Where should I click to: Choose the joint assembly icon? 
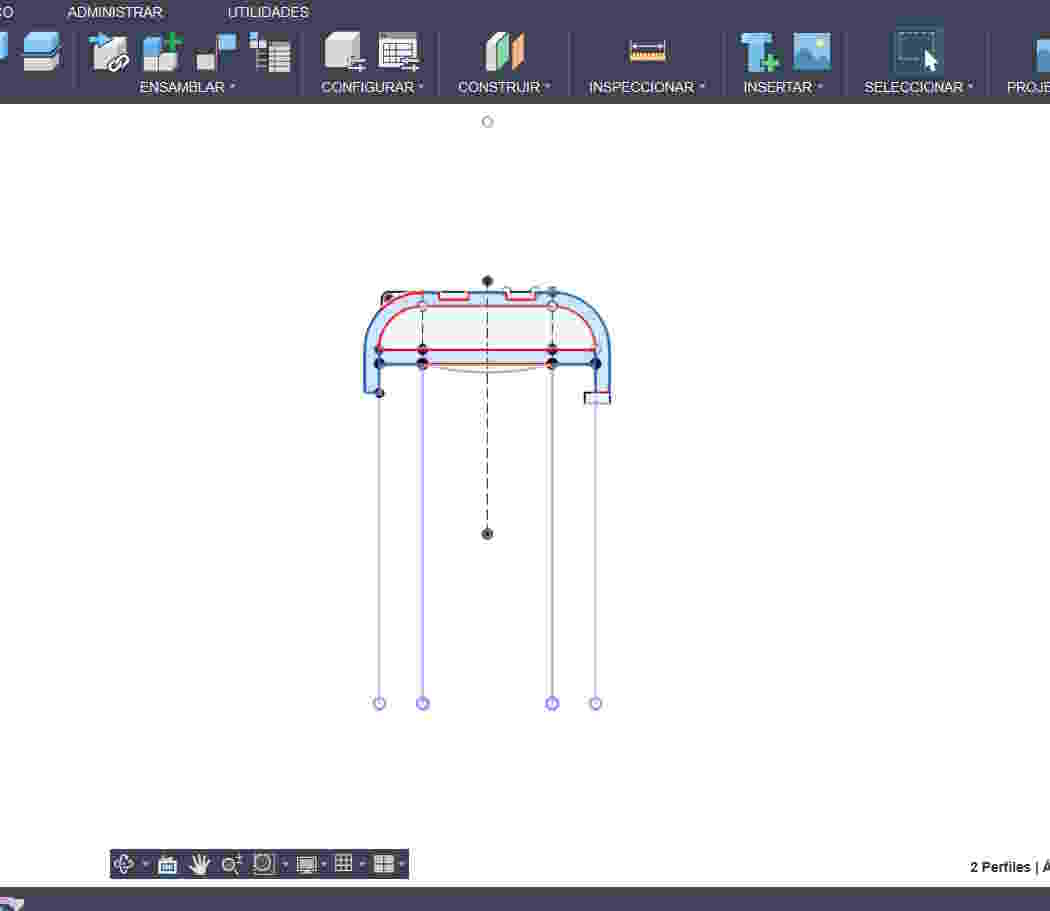[x=216, y=52]
